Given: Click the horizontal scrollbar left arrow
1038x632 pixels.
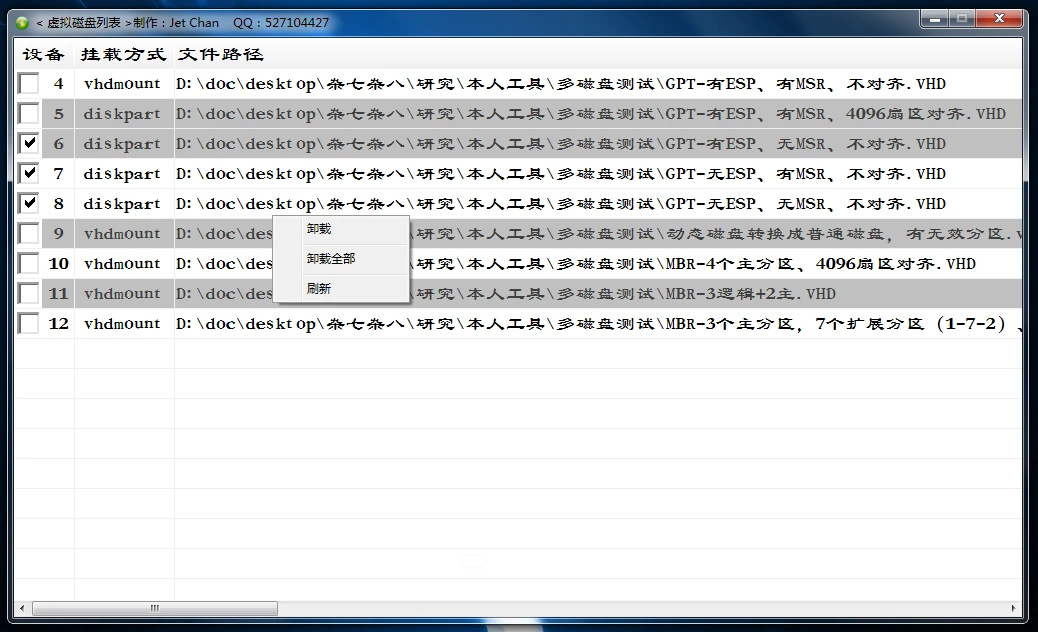Looking at the screenshot, I should point(22,608).
